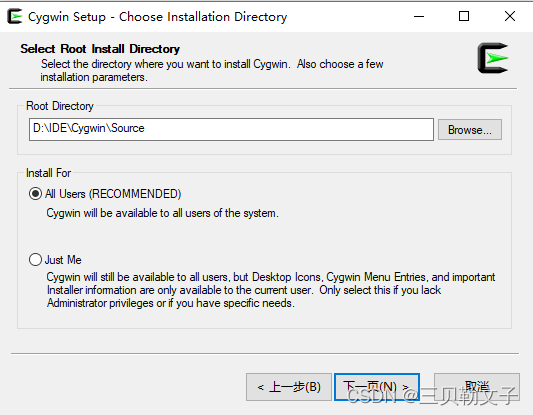Go back with the 上一步(B) button
Viewport: 533px width, 415px height.
[x=289, y=387]
